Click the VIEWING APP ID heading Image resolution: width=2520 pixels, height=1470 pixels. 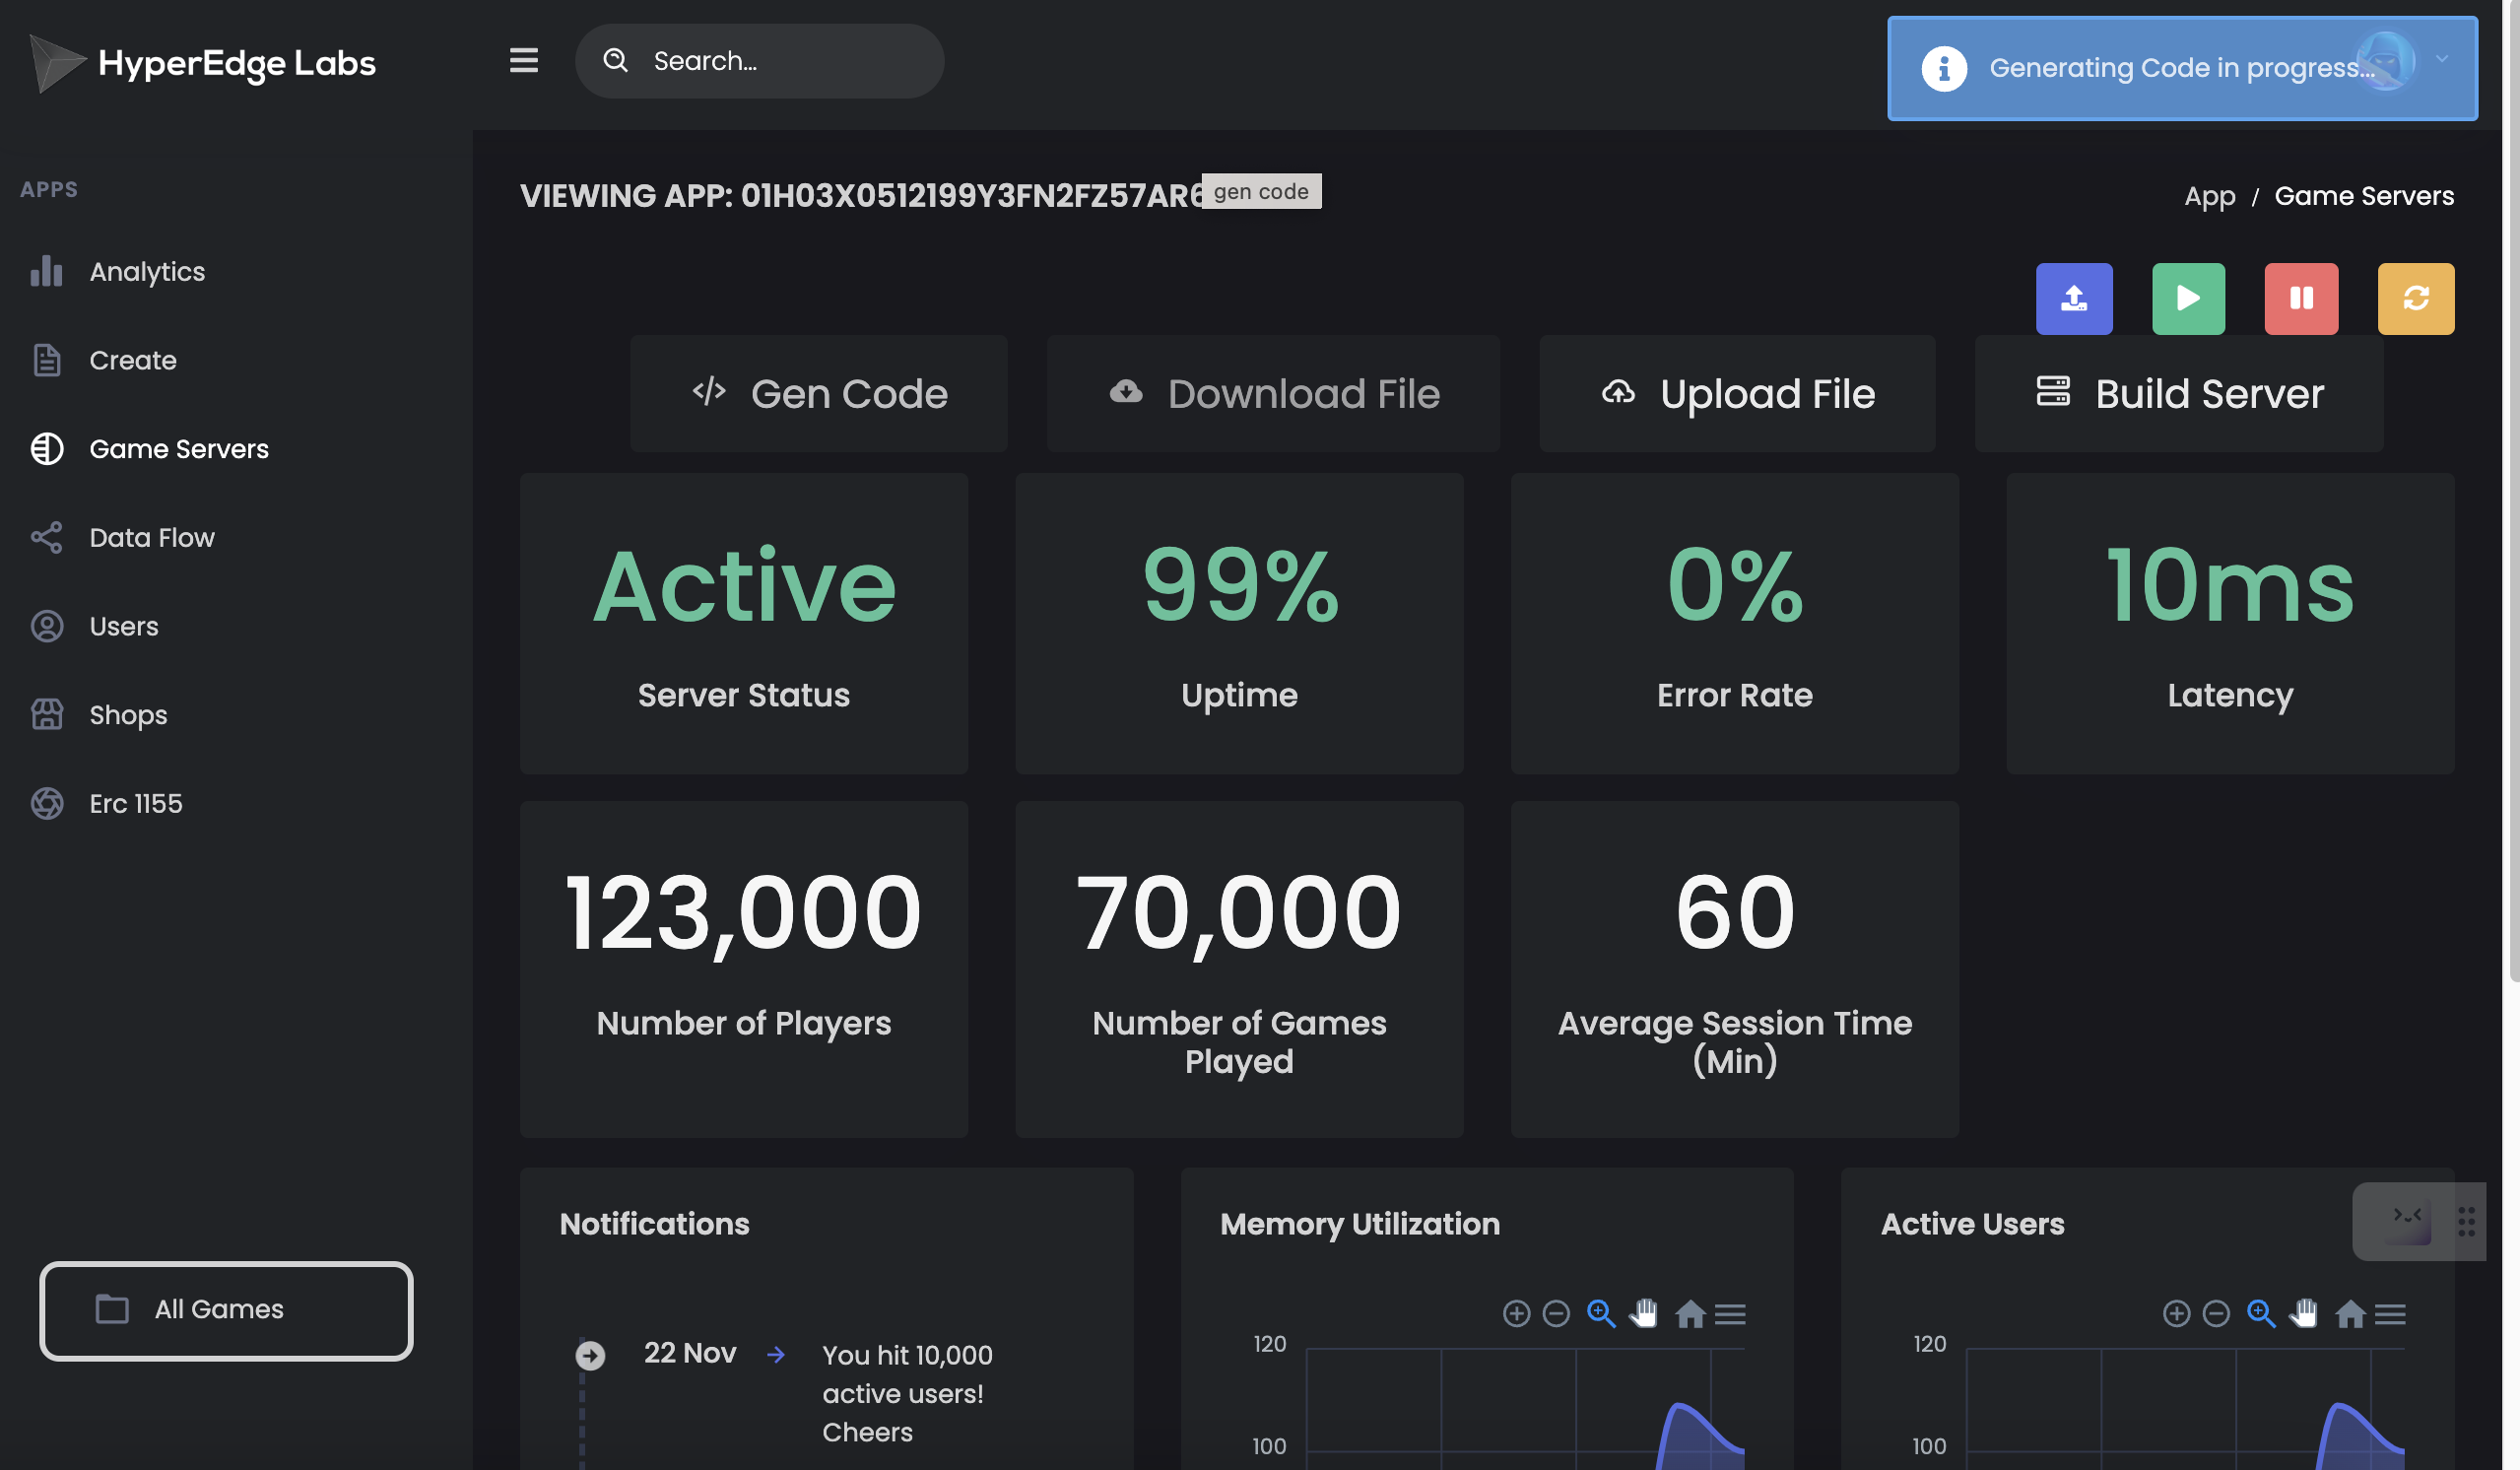pyautogui.click(x=863, y=196)
